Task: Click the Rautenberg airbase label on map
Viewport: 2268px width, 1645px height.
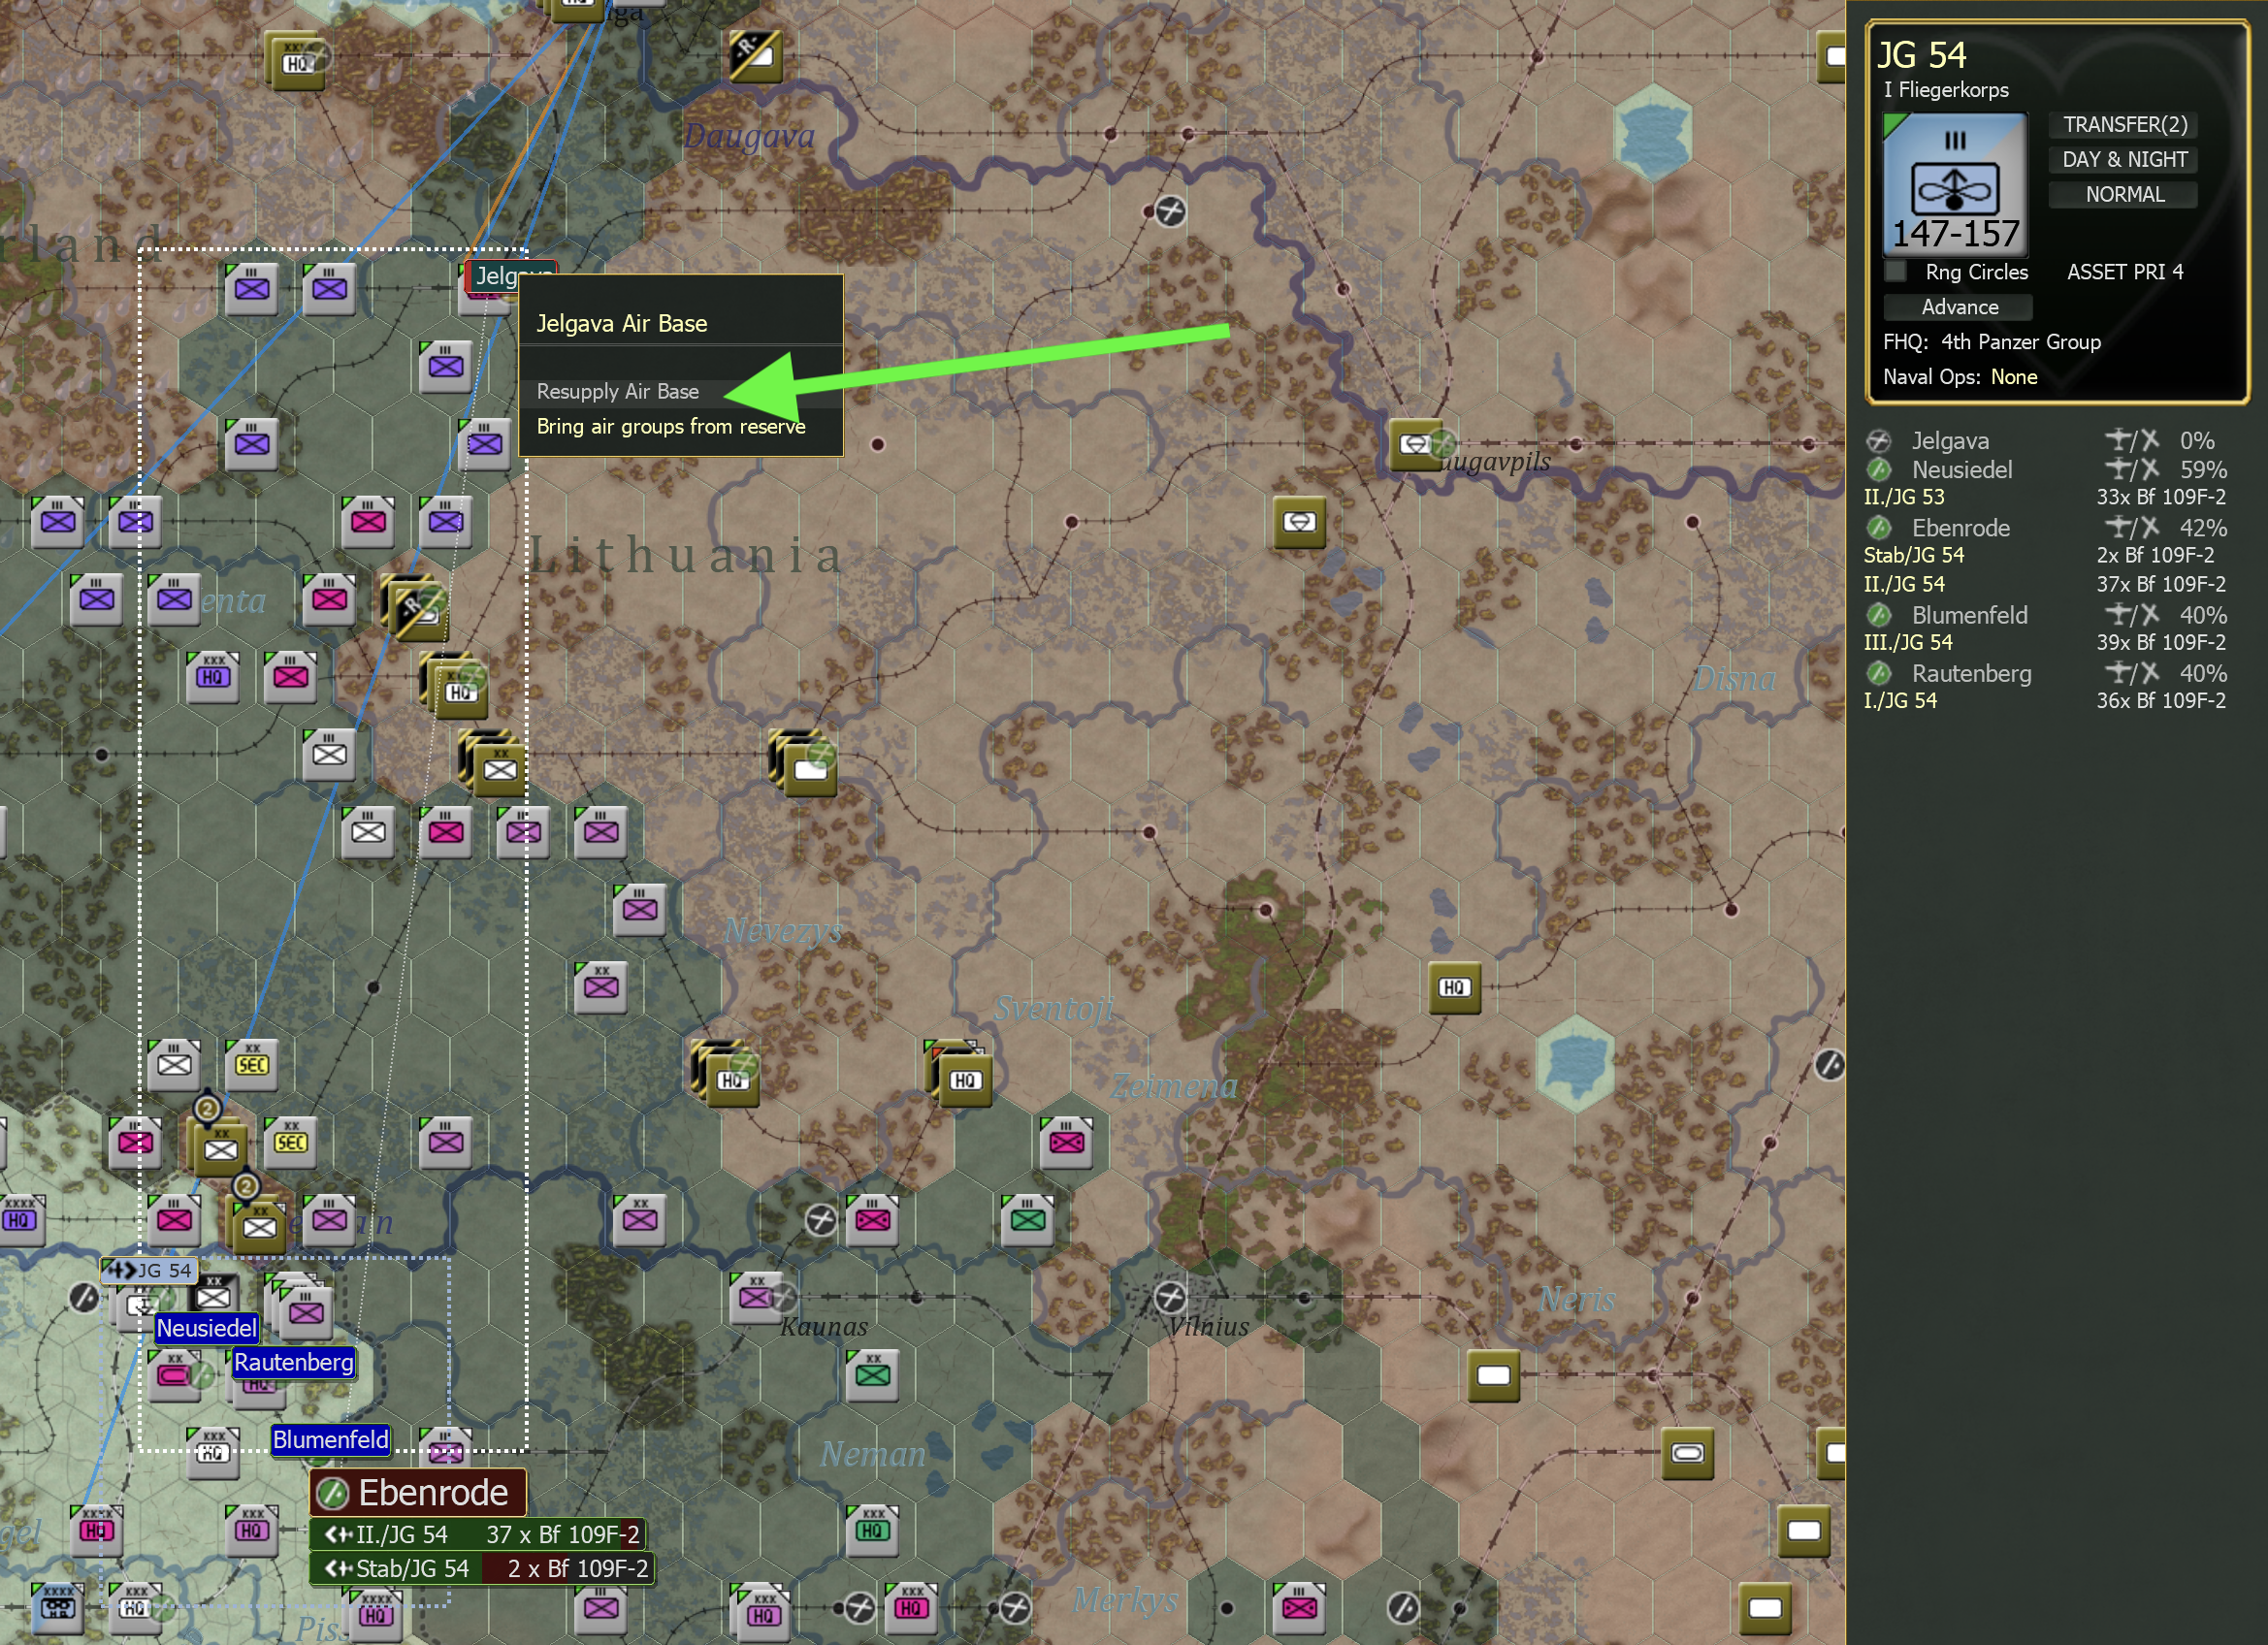Action: coord(293,1362)
